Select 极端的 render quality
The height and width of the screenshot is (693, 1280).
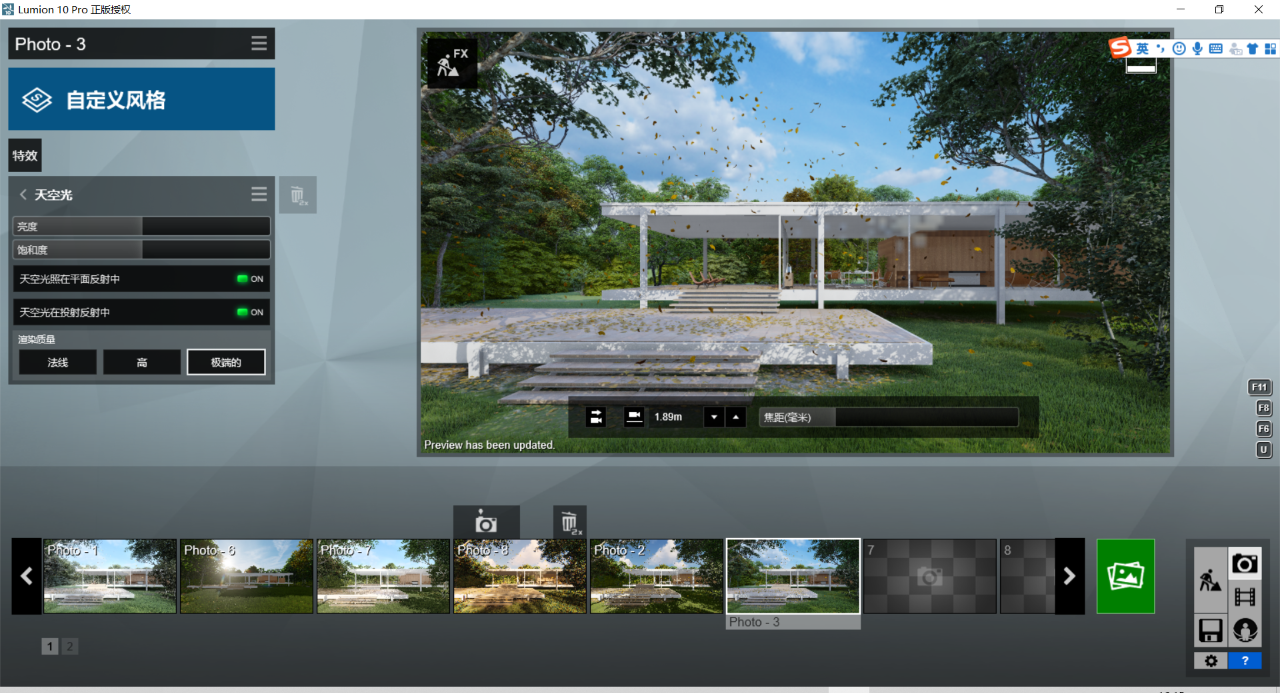click(226, 362)
